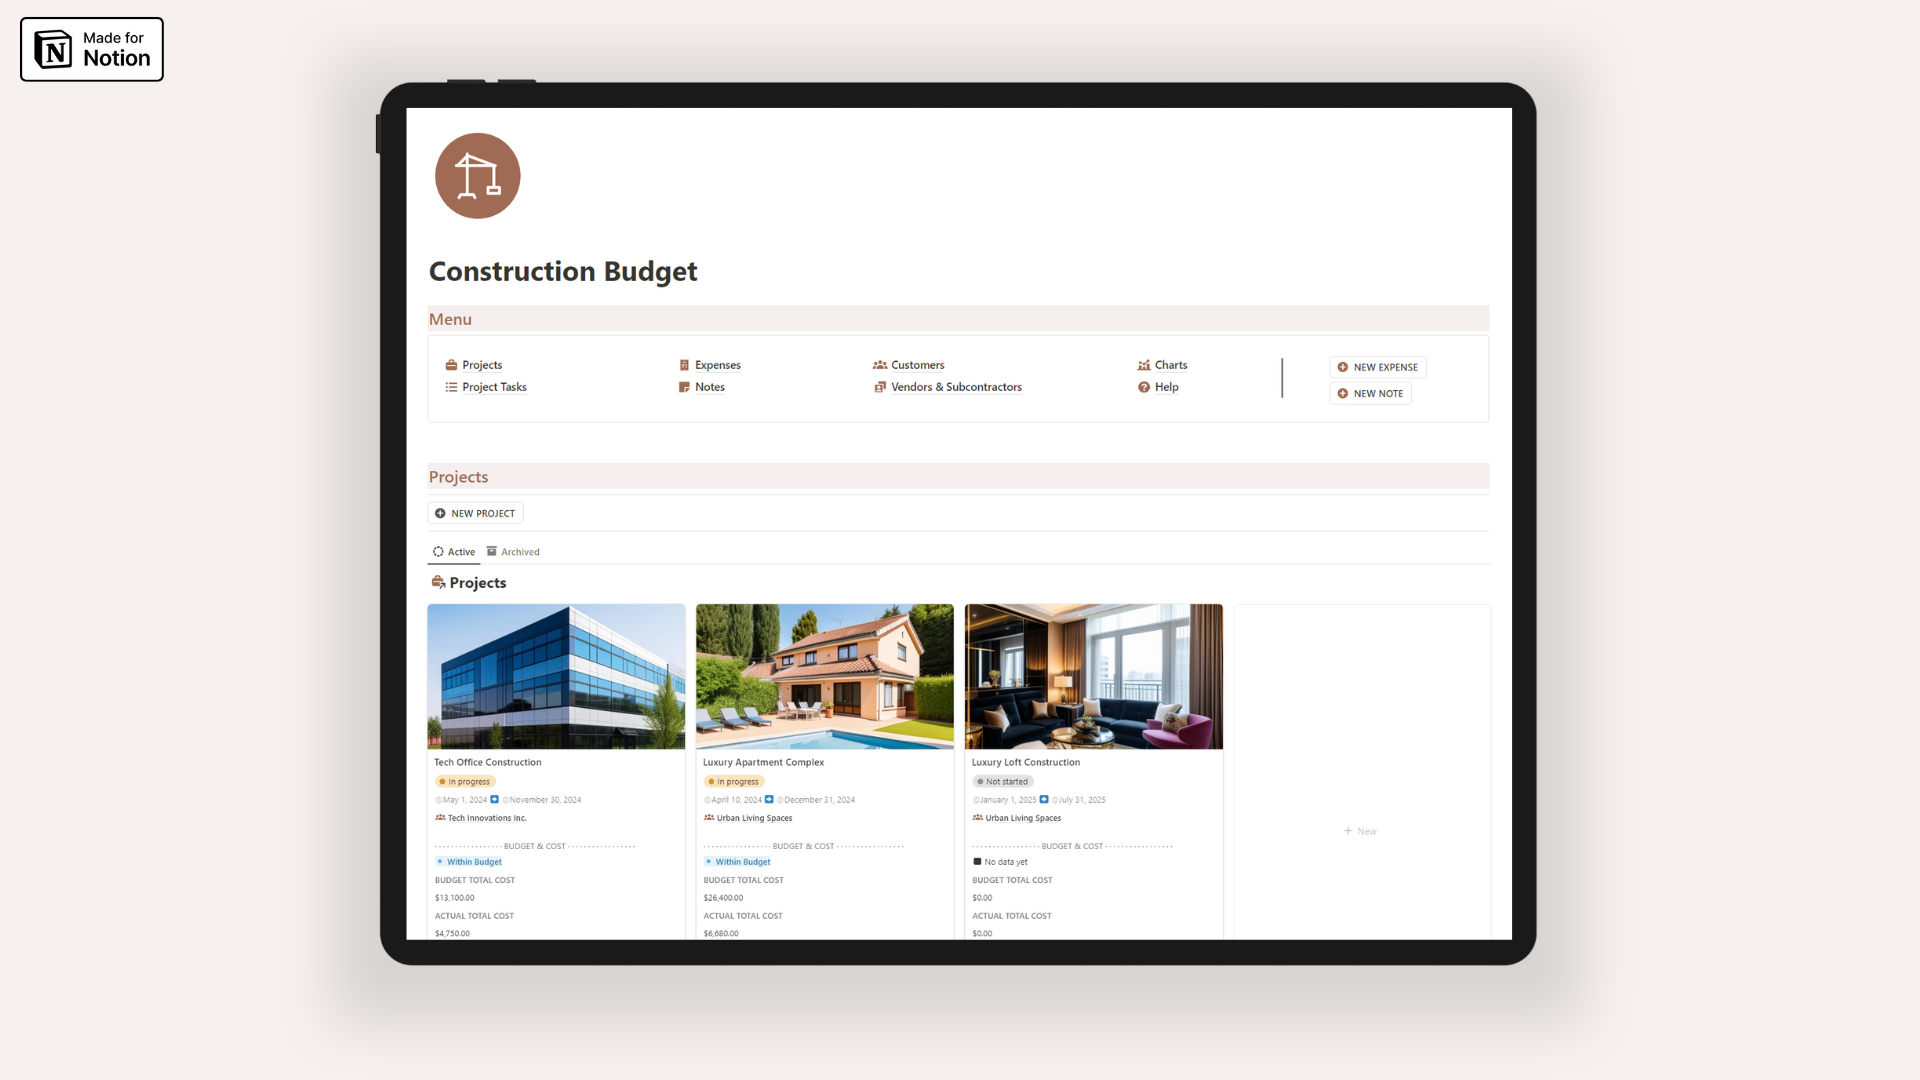This screenshot has height=1080, width=1920.
Task: Select the Active tab for projects
Action: [455, 550]
